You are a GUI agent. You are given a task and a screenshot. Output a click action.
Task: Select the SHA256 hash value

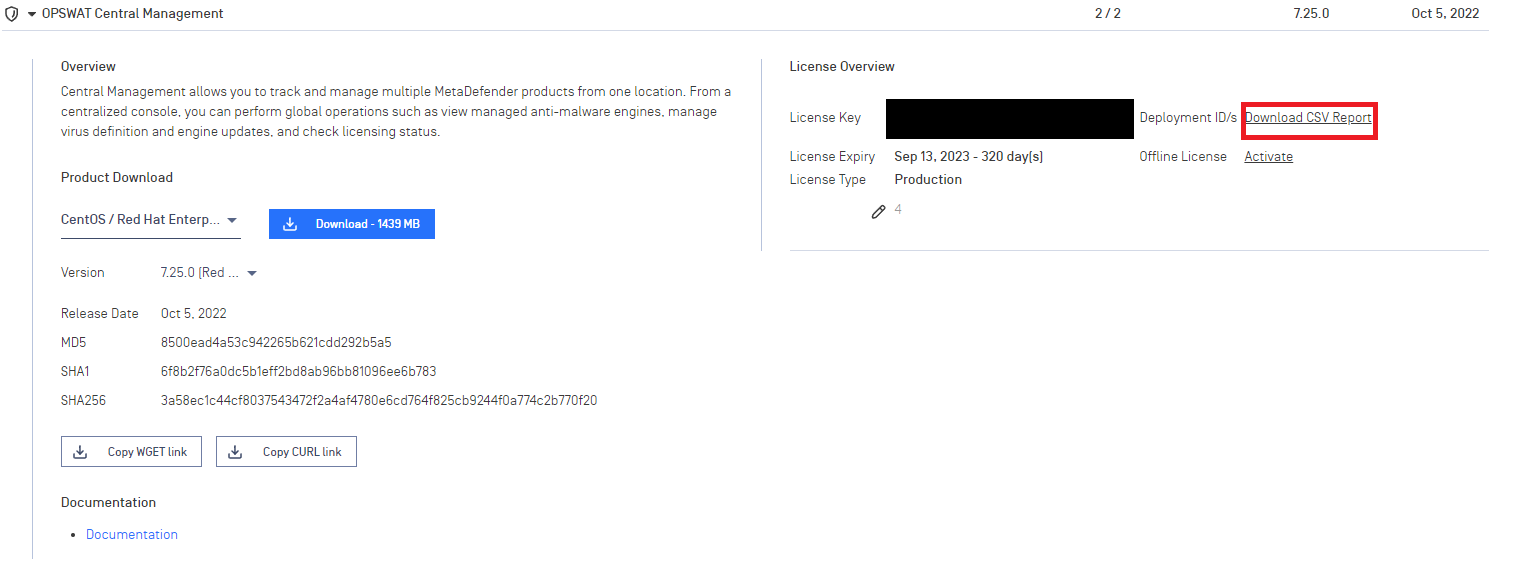coord(379,401)
